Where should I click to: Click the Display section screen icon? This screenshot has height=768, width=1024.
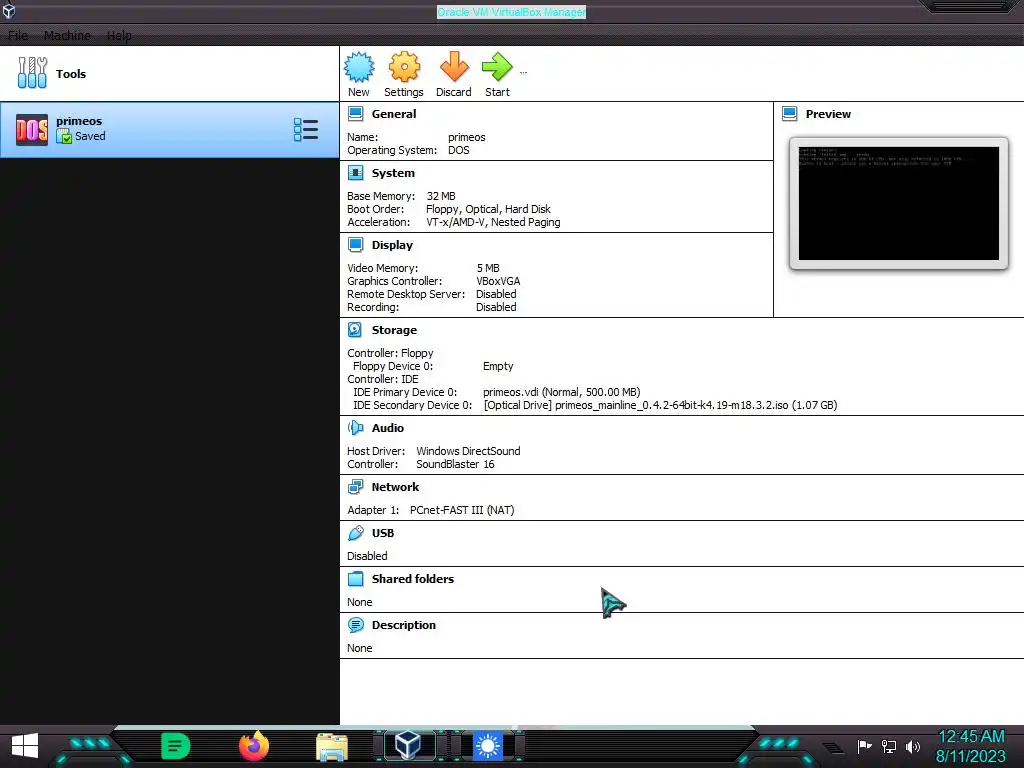tap(355, 245)
